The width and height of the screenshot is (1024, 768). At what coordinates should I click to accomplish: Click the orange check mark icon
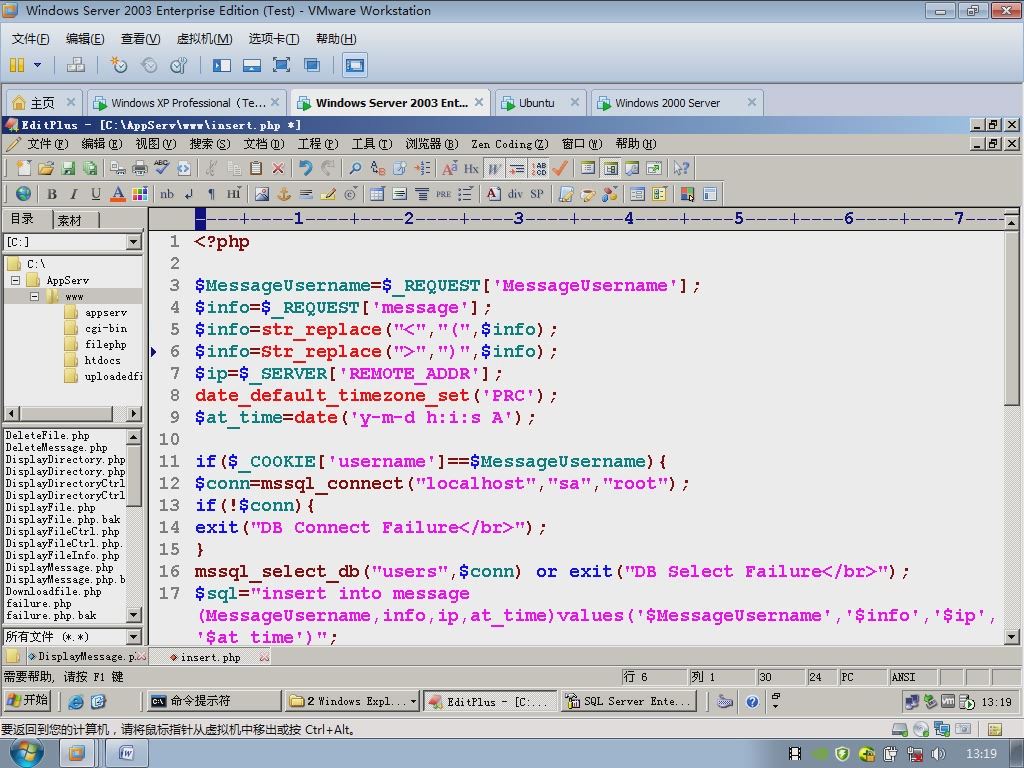point(560,168)
